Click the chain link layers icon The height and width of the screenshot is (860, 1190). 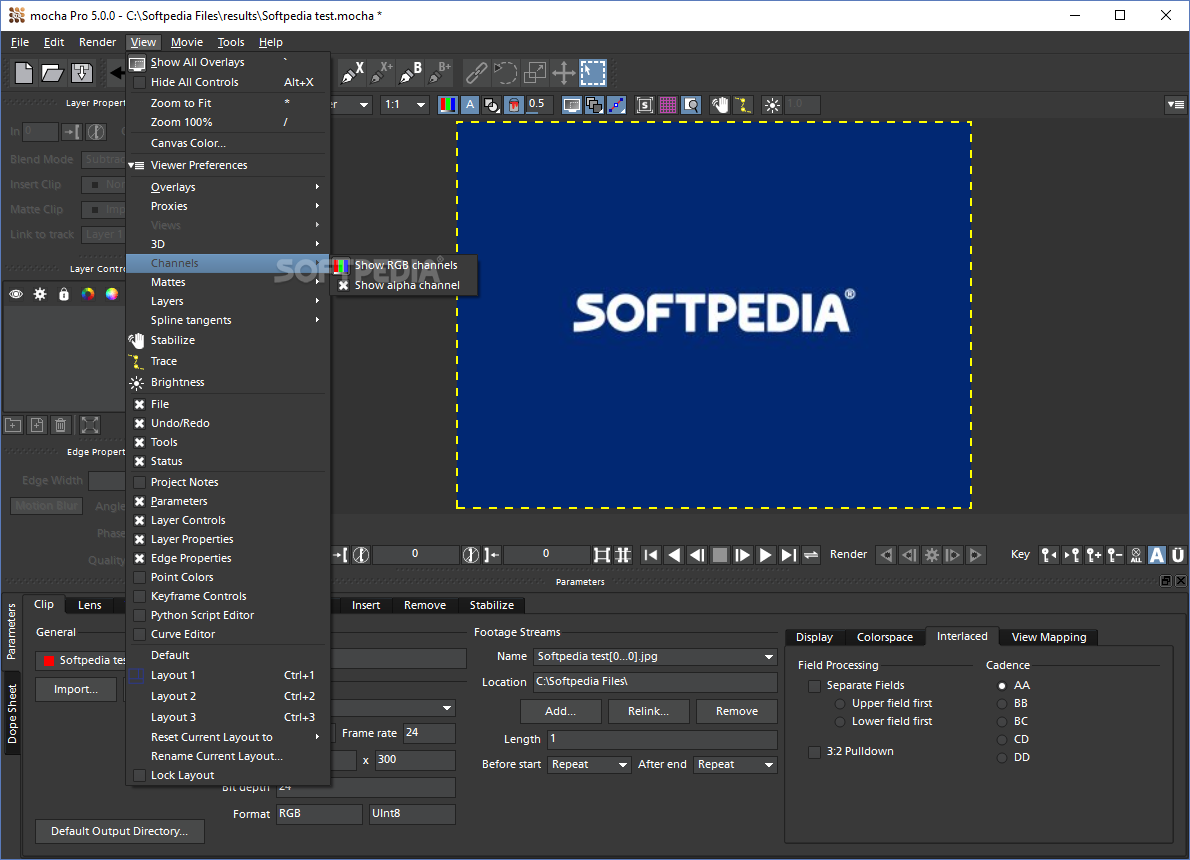click(476, 73)
